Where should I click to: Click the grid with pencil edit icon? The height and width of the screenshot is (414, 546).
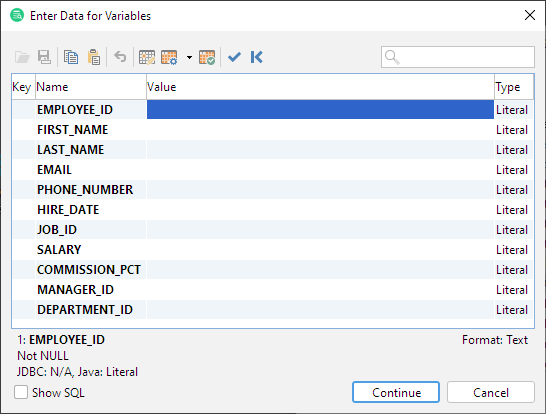click(x=147, y=57)
